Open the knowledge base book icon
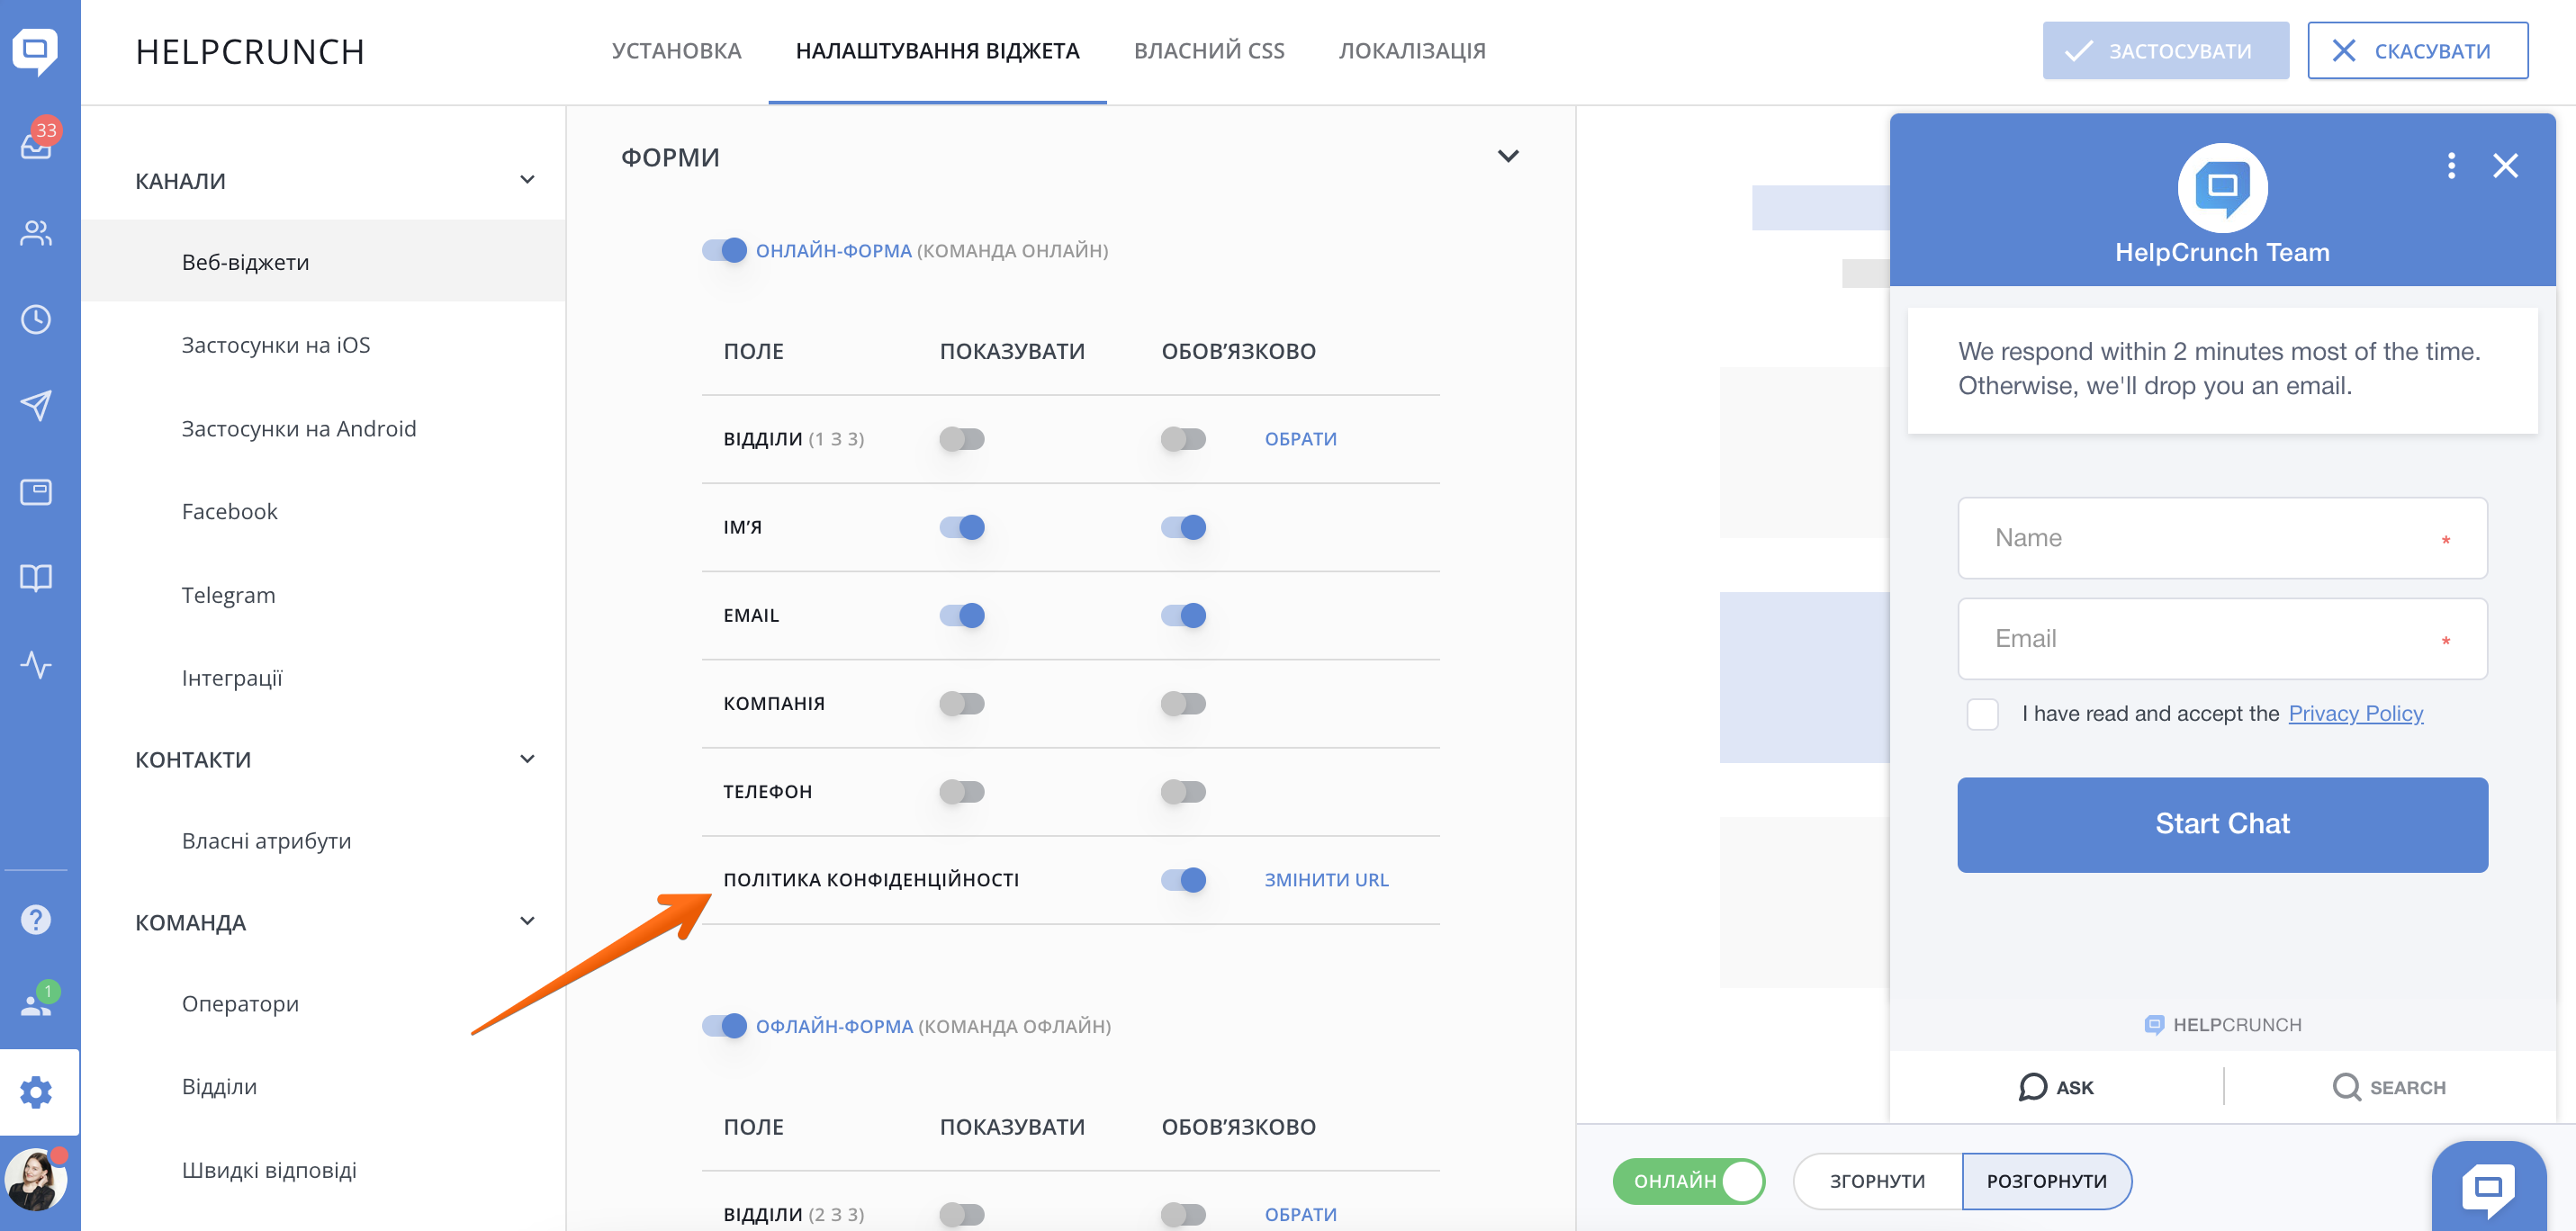The width and height of the screenshot is (2576, 1231). (x=36, y=577)
